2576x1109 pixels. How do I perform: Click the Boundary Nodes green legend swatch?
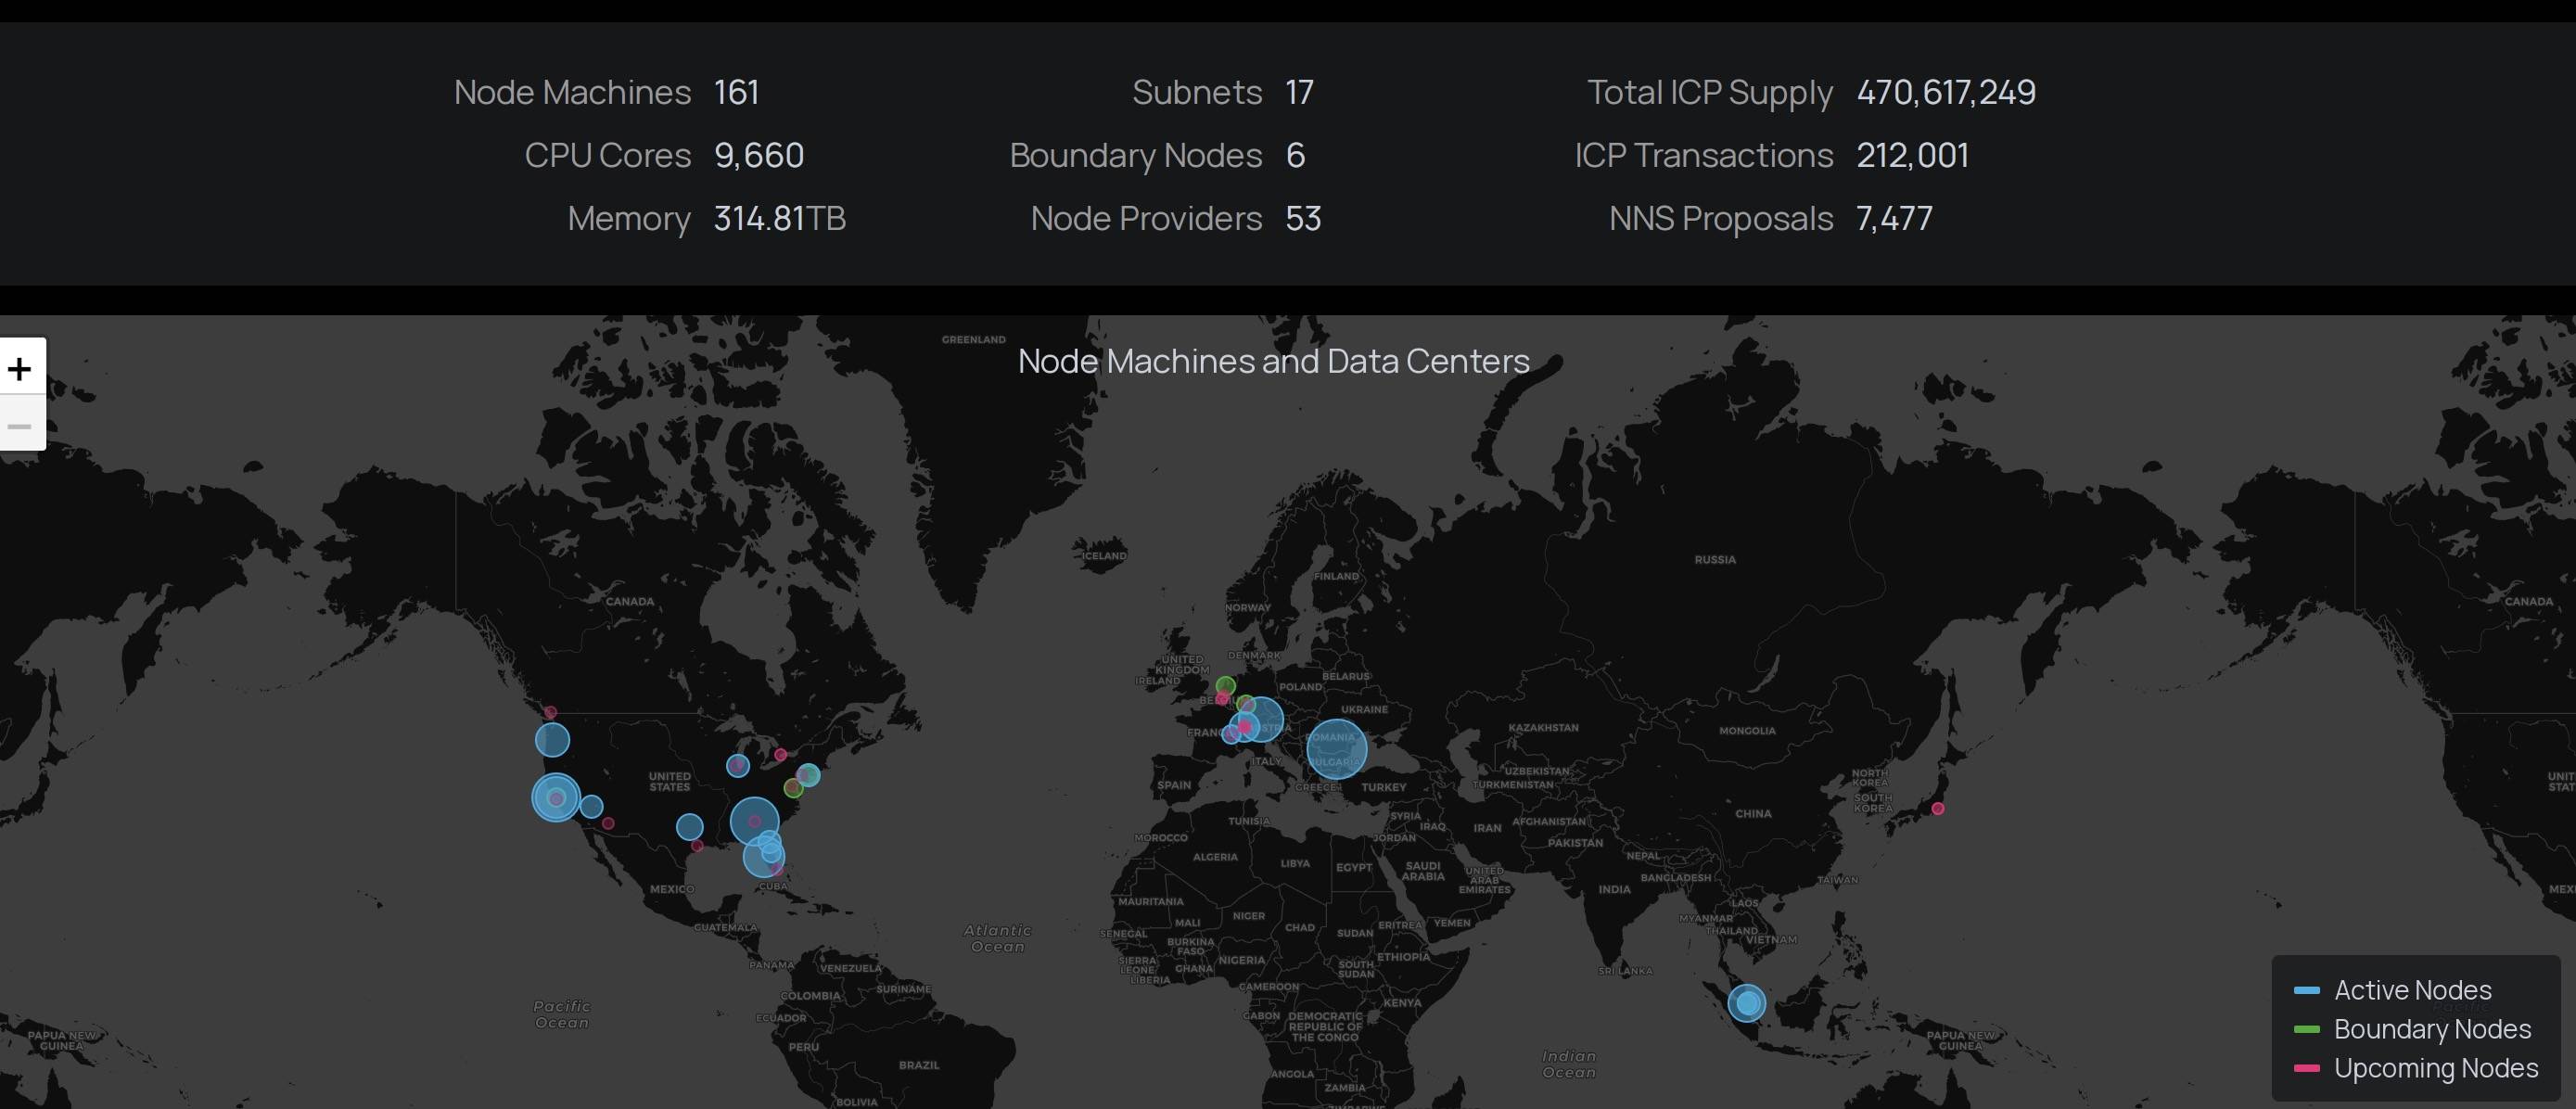coord(2307,1029)
